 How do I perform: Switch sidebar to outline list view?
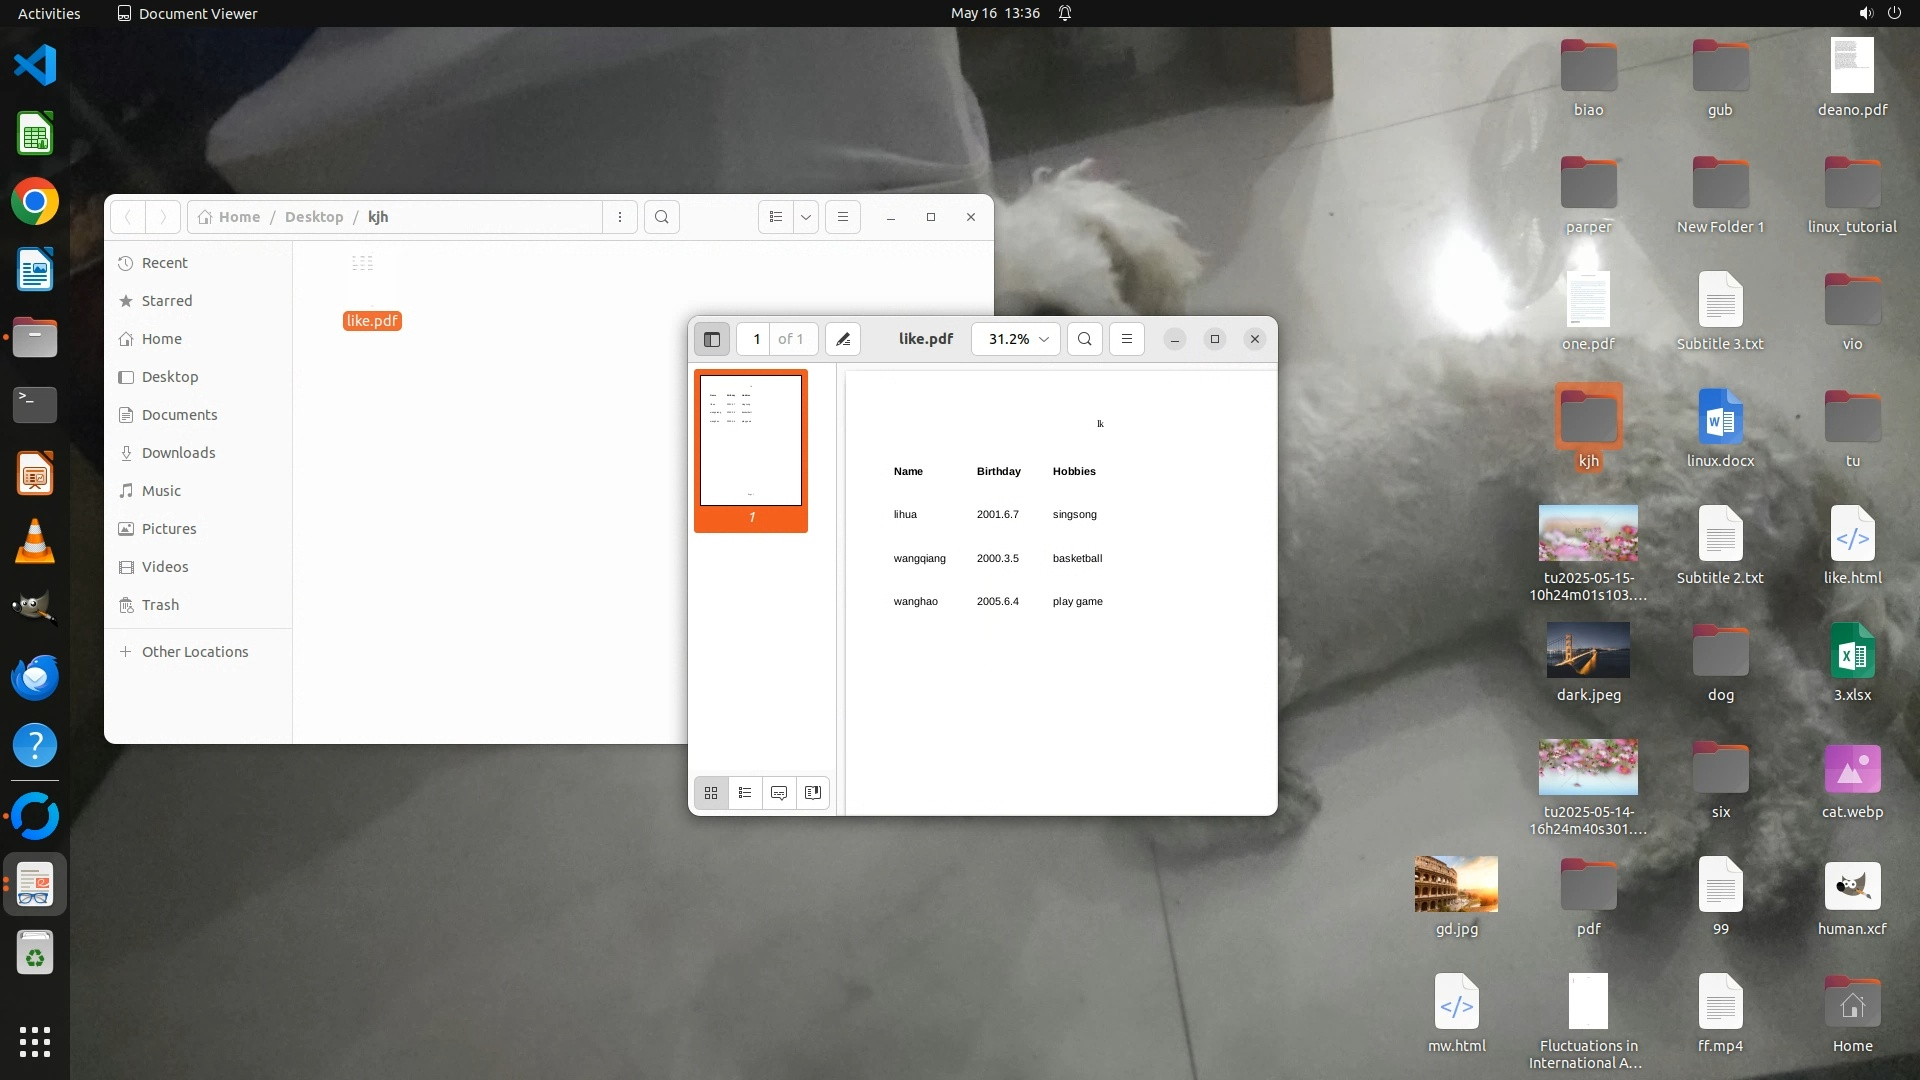point(745,793)
